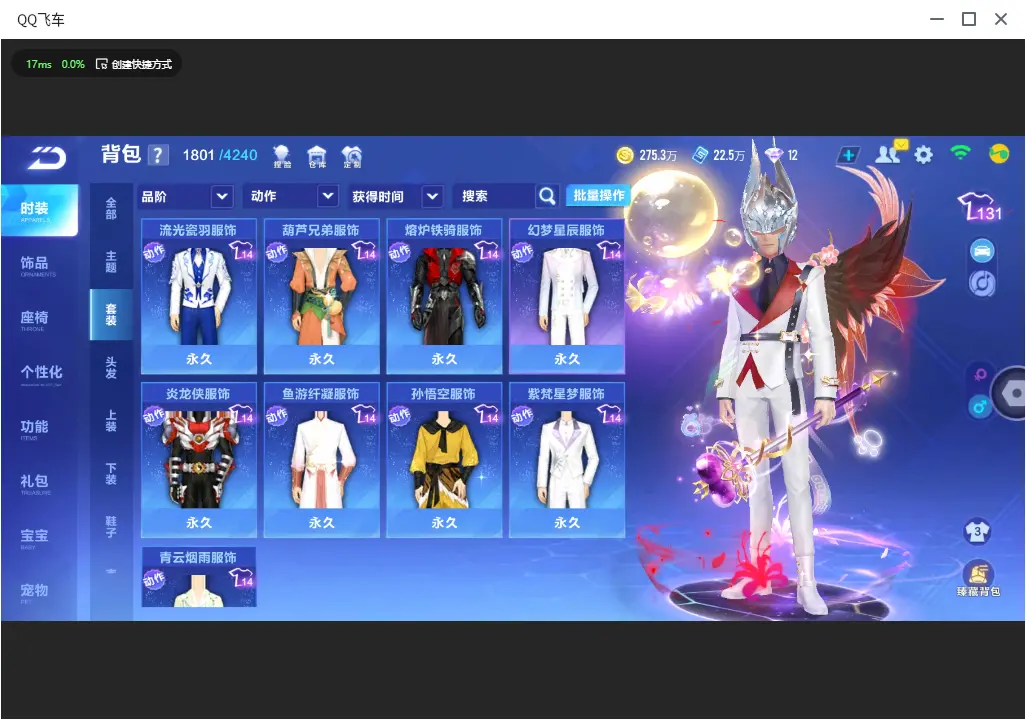Click the 1801/4240 capacity counter

[220, 155]
